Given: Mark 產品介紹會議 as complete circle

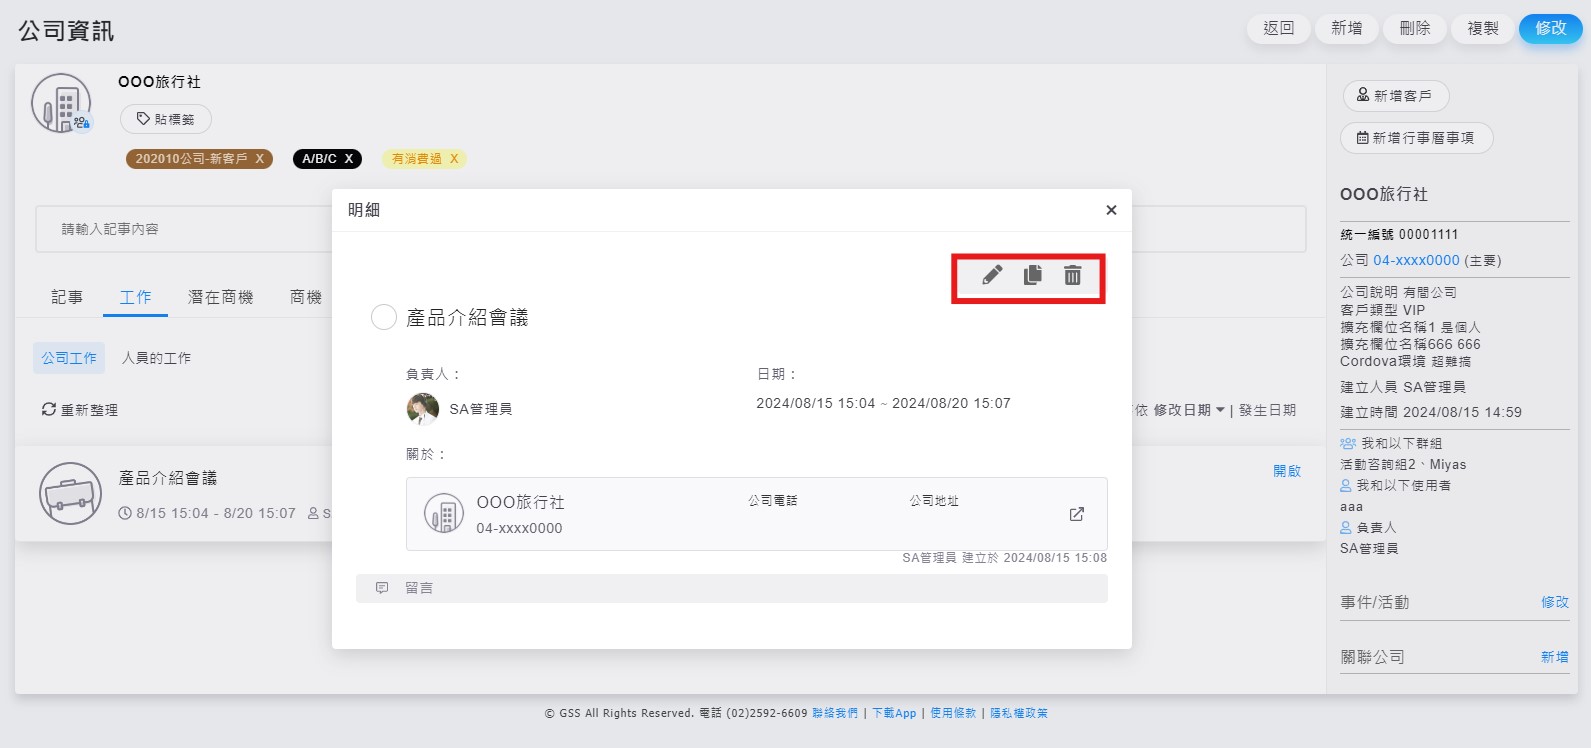Looking at the screenshot, I should [384, 317].
